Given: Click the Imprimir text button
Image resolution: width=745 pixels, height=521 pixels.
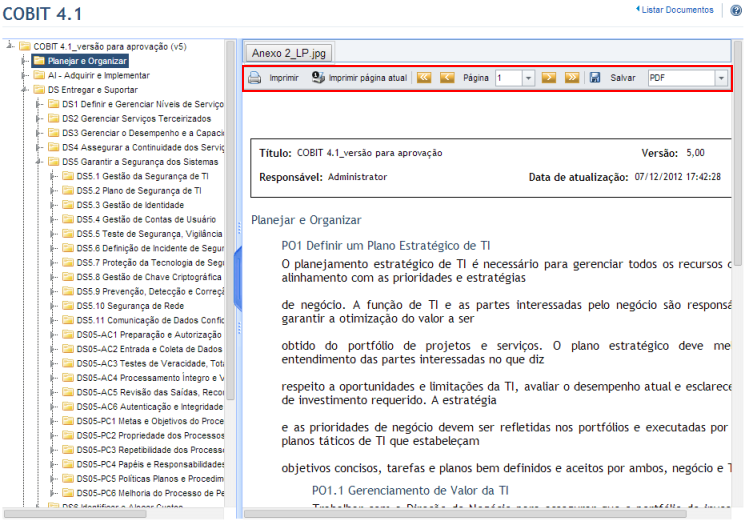Looking at the screenshot, I should pos(284,77).
